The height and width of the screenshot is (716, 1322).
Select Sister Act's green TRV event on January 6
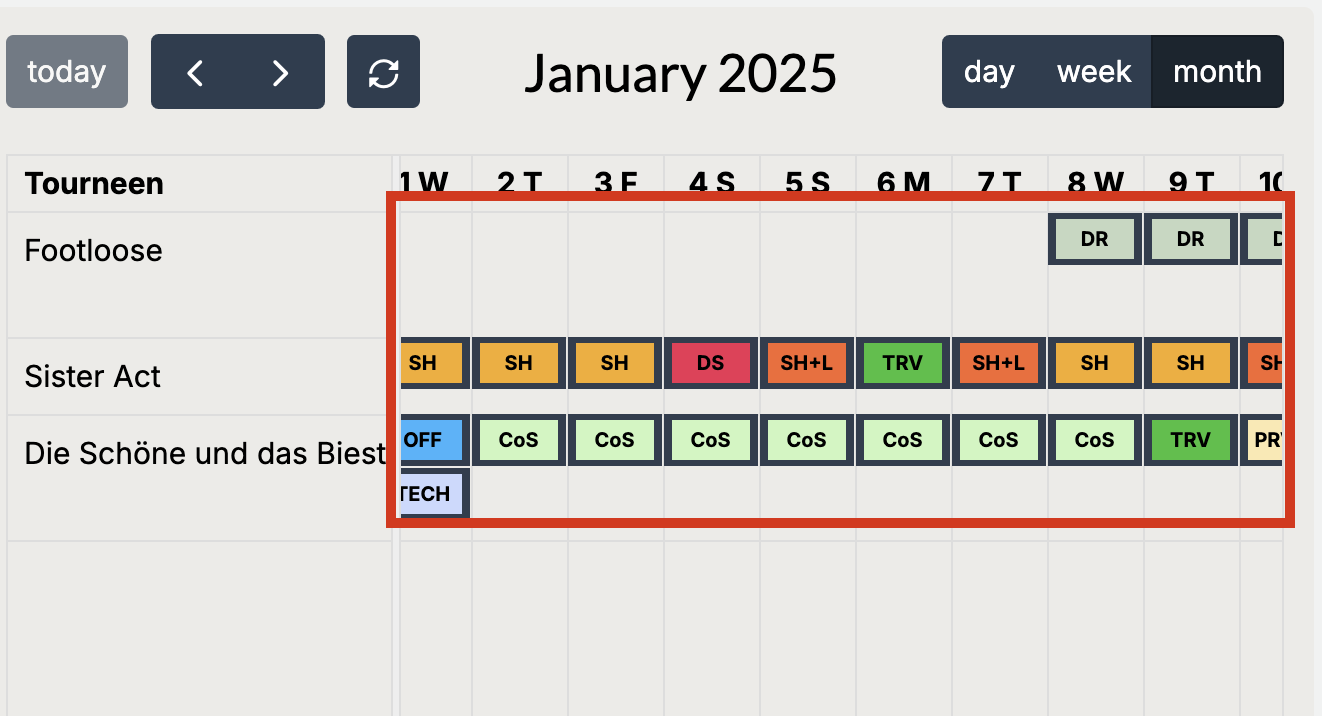[902, 363]
